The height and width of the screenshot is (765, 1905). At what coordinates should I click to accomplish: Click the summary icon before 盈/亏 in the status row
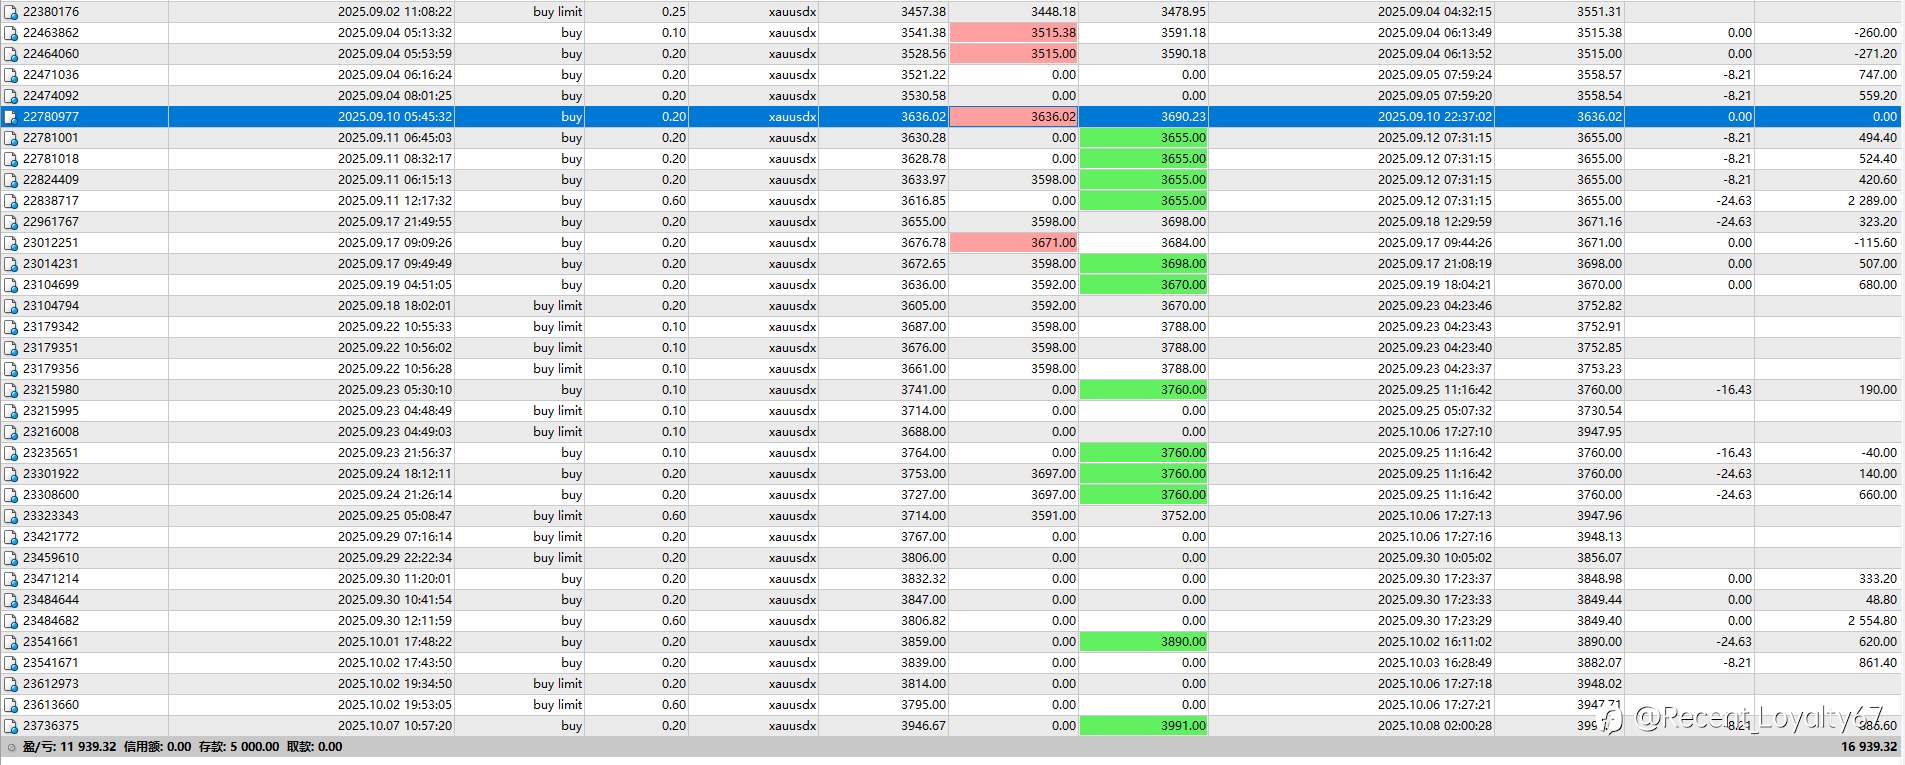[x=11, y=747]
